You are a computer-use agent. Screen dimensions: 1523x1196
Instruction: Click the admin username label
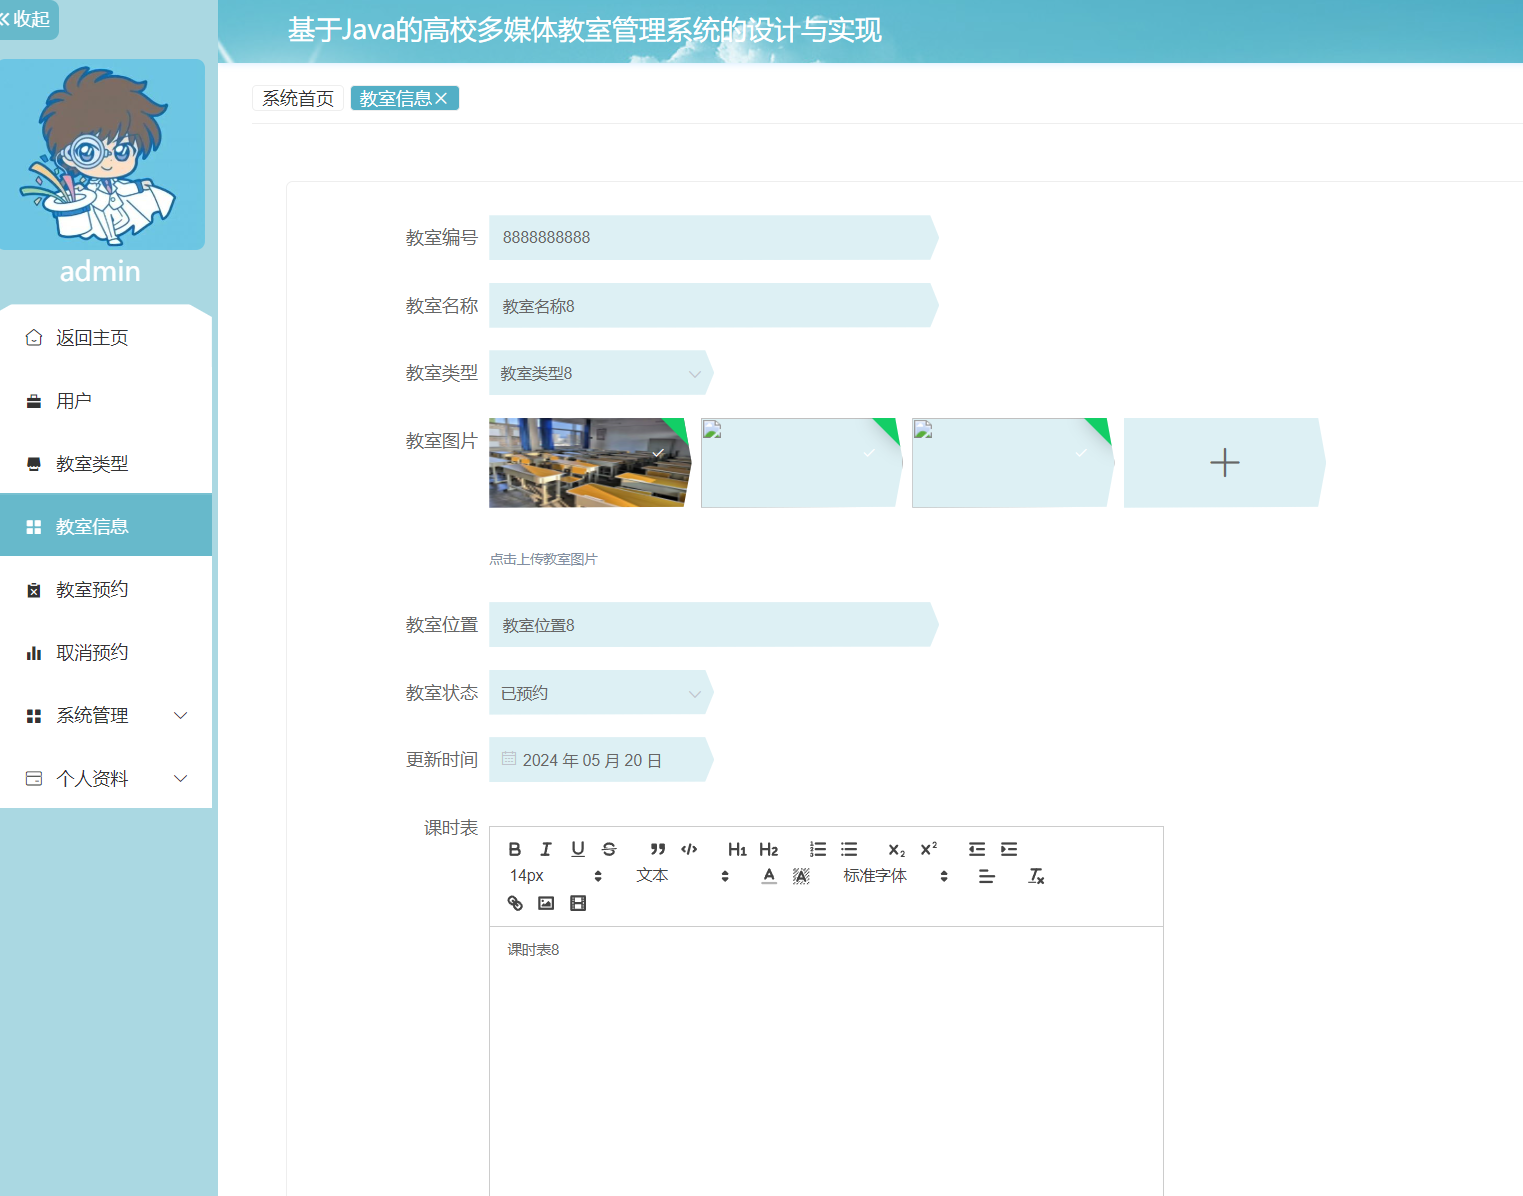pos(100,271)
